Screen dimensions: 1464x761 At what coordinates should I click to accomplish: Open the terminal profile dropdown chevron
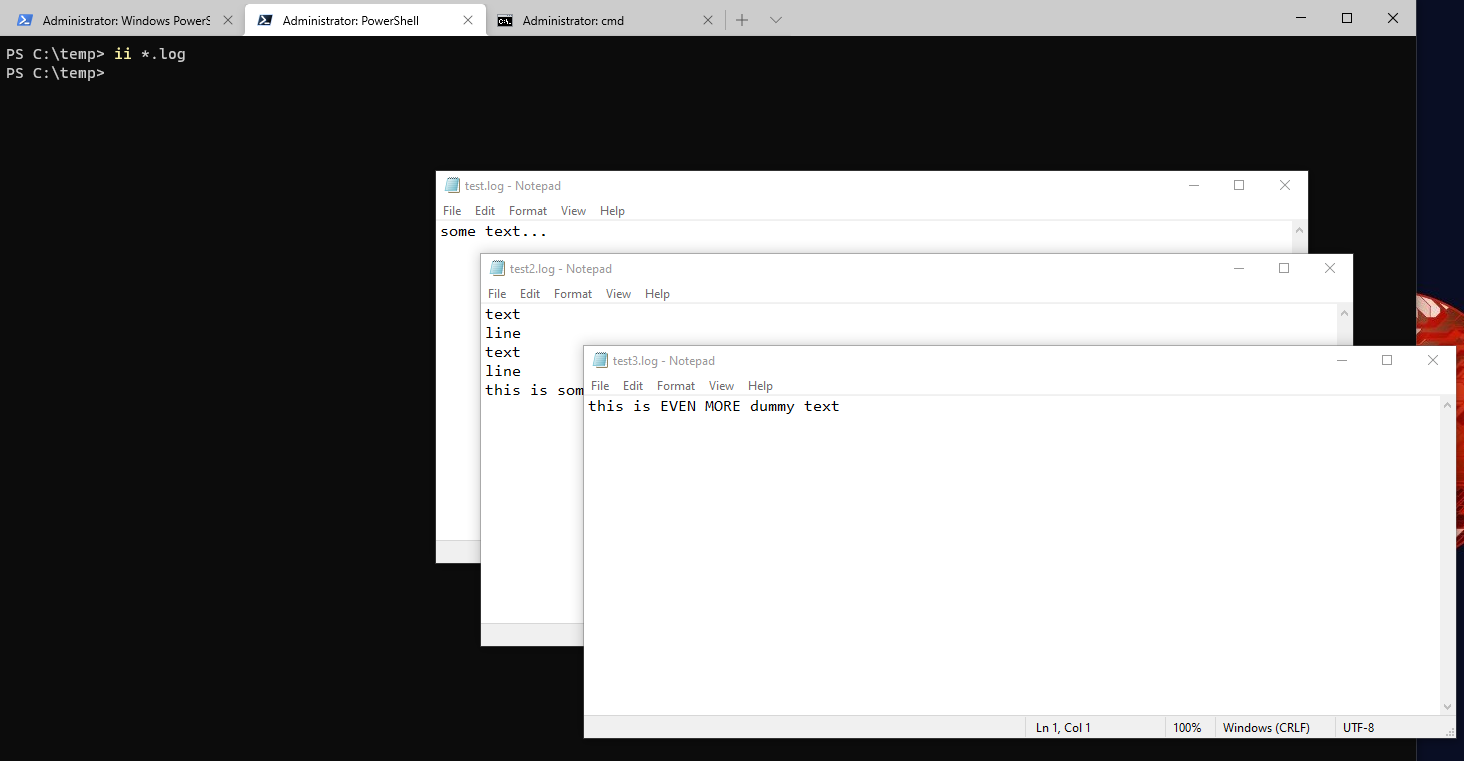point(776,19)
